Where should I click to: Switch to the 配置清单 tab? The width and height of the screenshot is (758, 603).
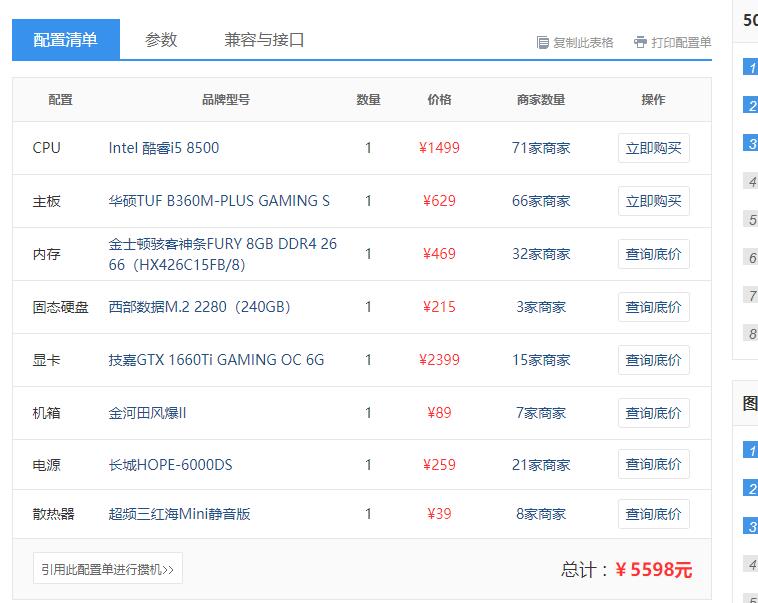(x=66, y=40)
